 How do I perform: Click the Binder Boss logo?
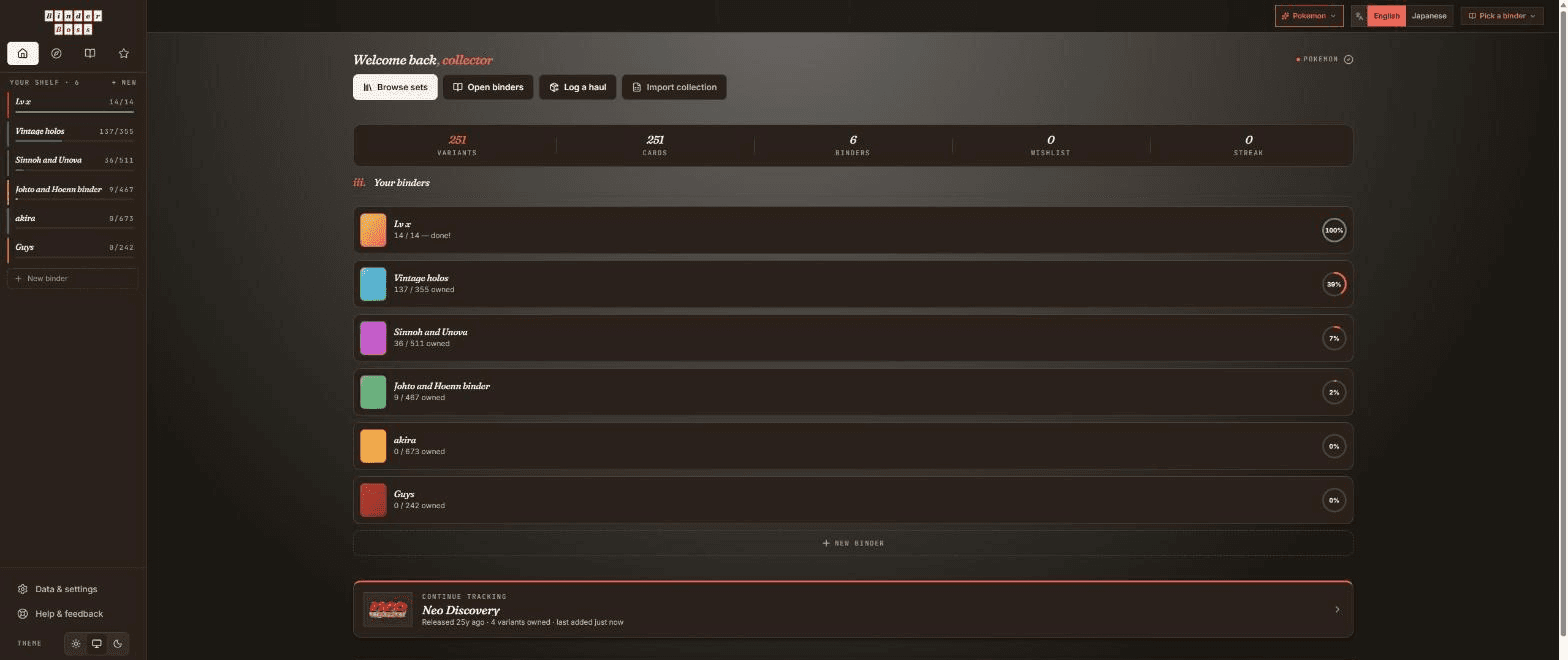[73, 22]
